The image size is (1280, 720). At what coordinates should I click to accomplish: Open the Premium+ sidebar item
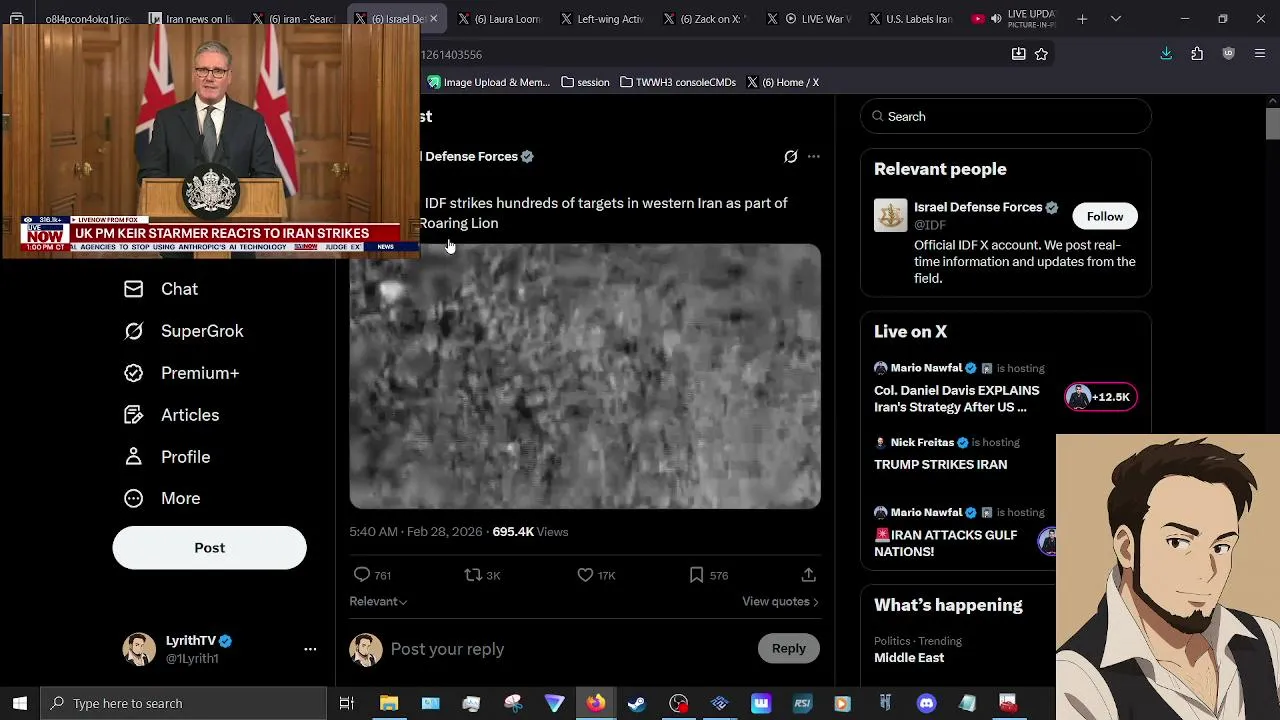click(181, 373)
